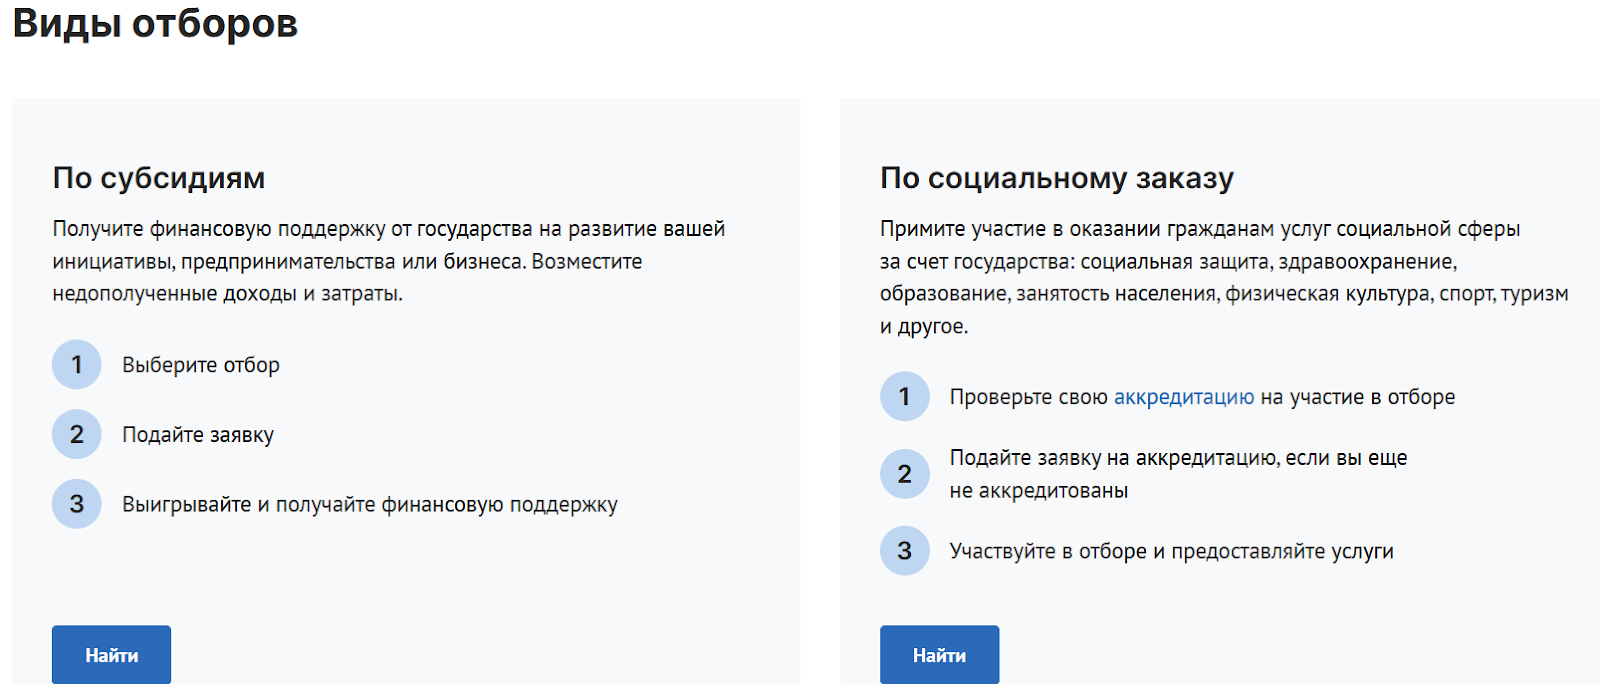This screenshot has height=684, width=1600.
Task: Click Найти button under По социальному заказу
Action: 939,655
